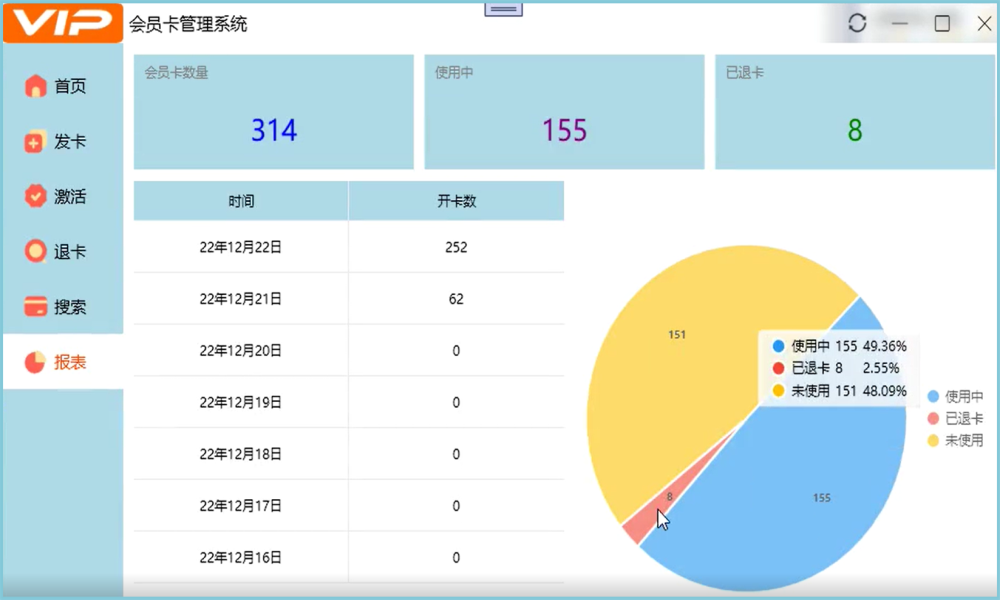Select the 报表 report tab
Image resolution: width=1000 pixels, height=600 pixels.
(63, 362)
